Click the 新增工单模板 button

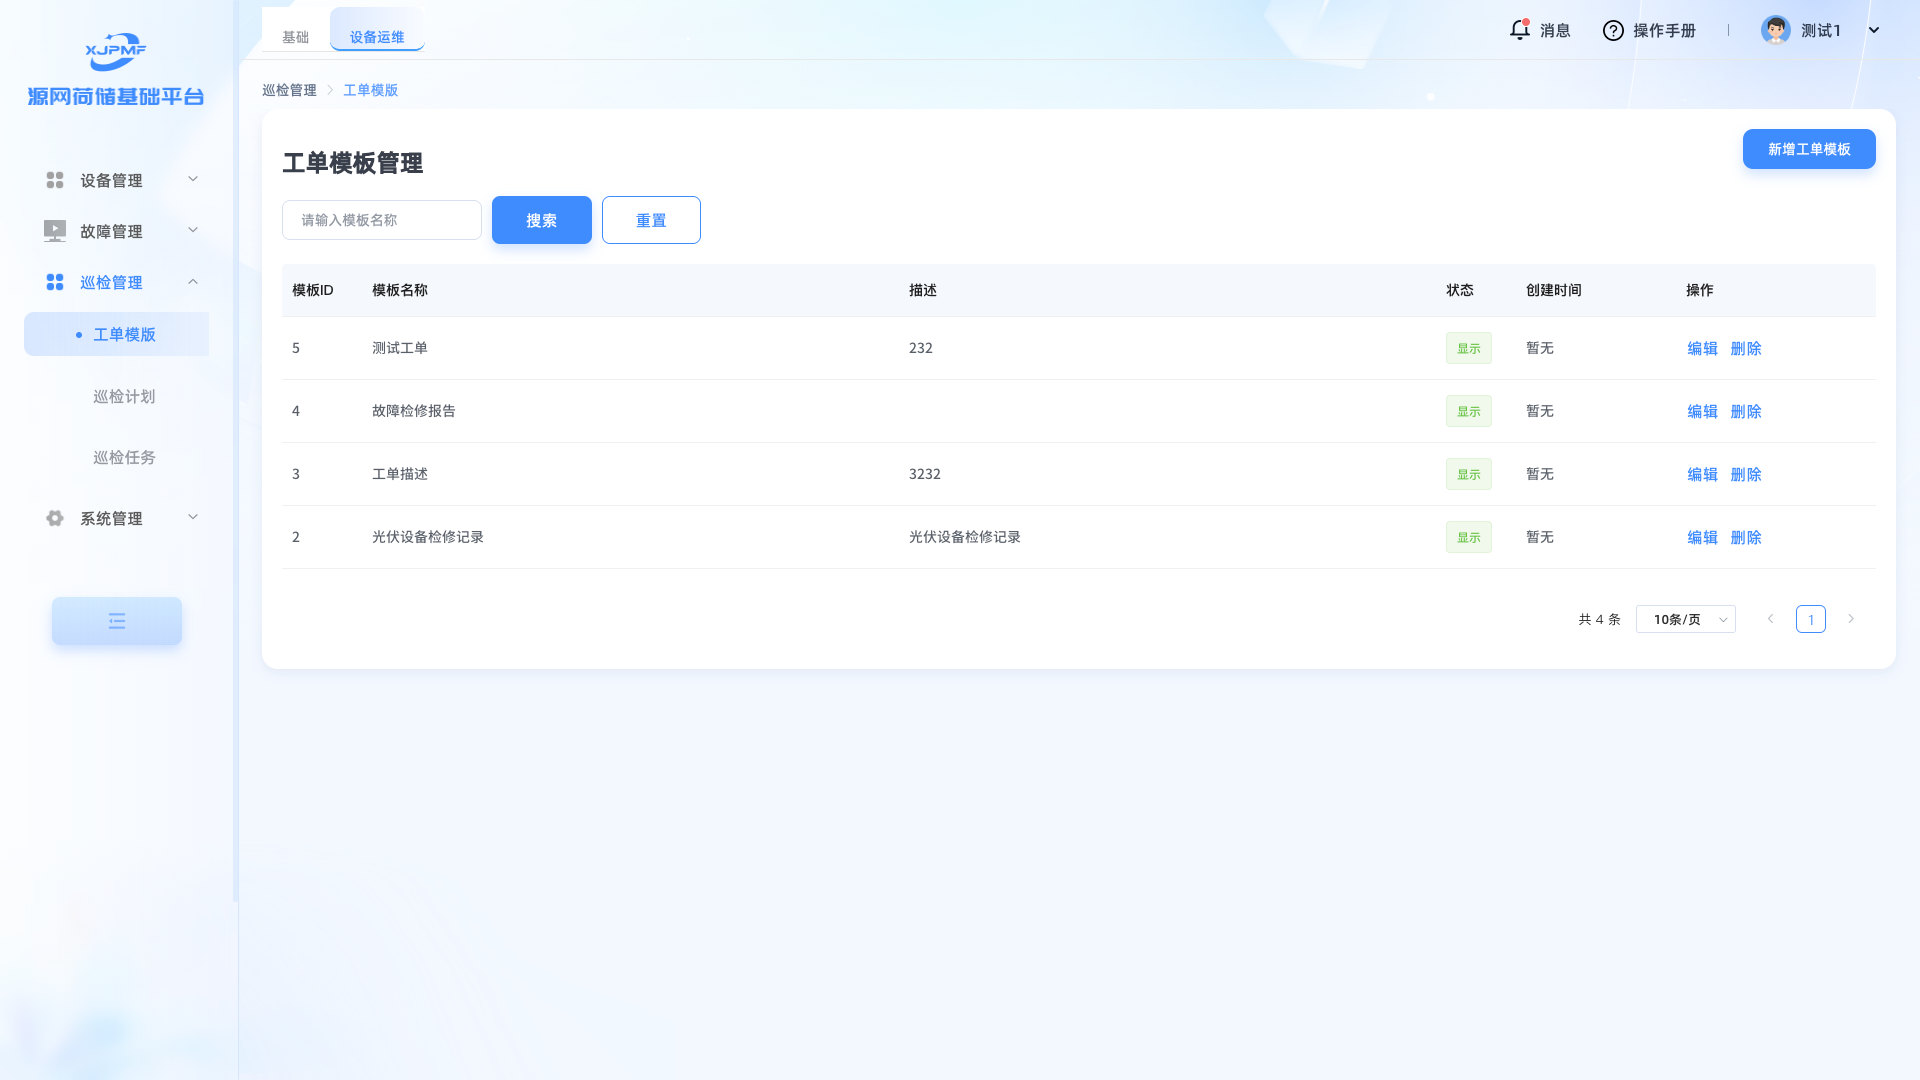tap(1808, 149)
